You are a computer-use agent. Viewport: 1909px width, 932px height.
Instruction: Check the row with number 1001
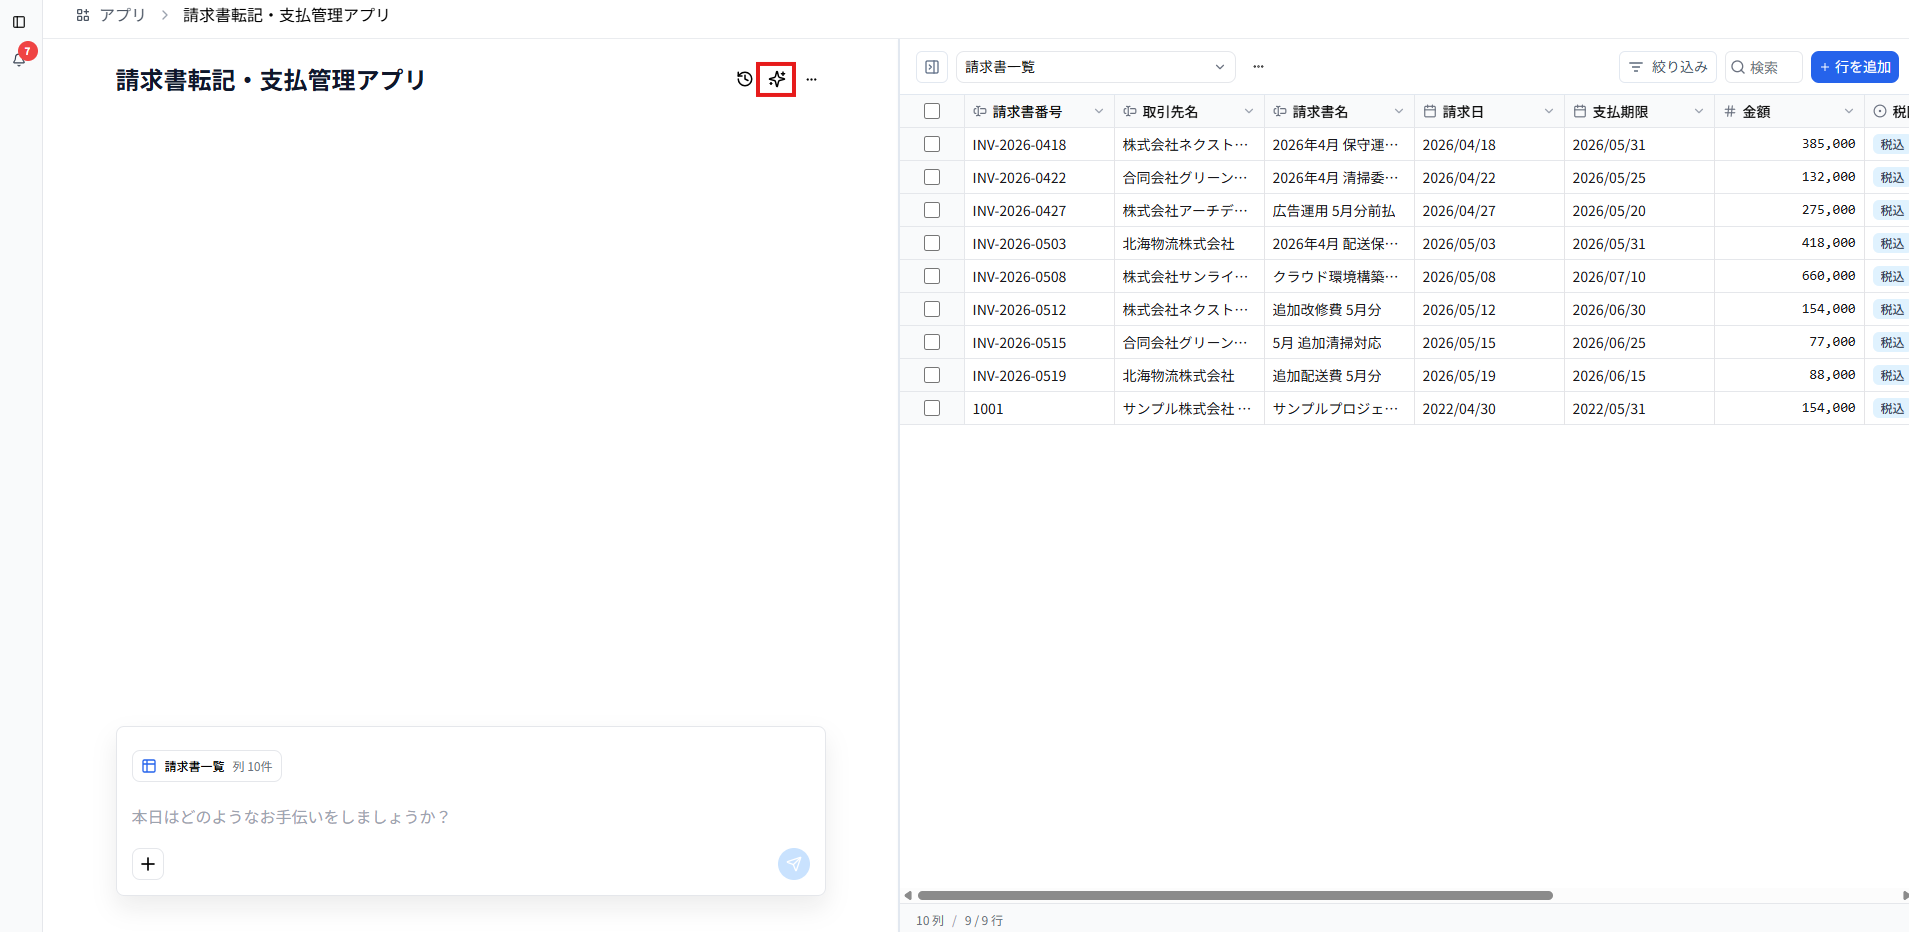click(x=932, y=408)
